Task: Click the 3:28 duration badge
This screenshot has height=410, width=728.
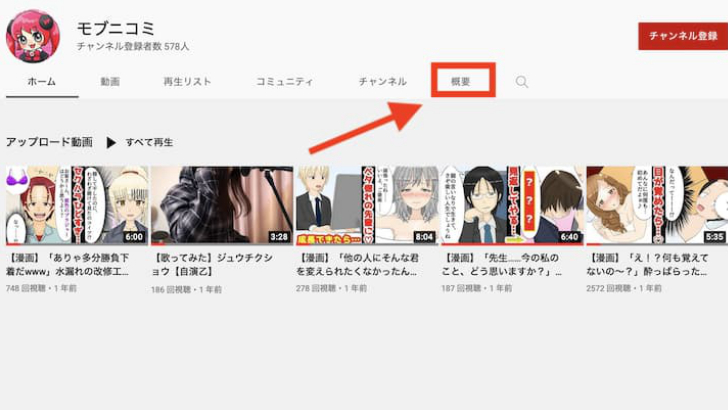Action: point(279,237)
